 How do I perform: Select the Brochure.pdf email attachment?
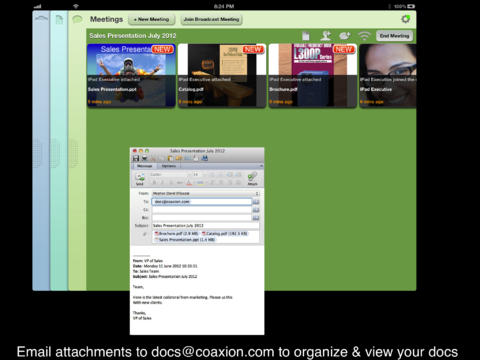[x=176, y=234]
